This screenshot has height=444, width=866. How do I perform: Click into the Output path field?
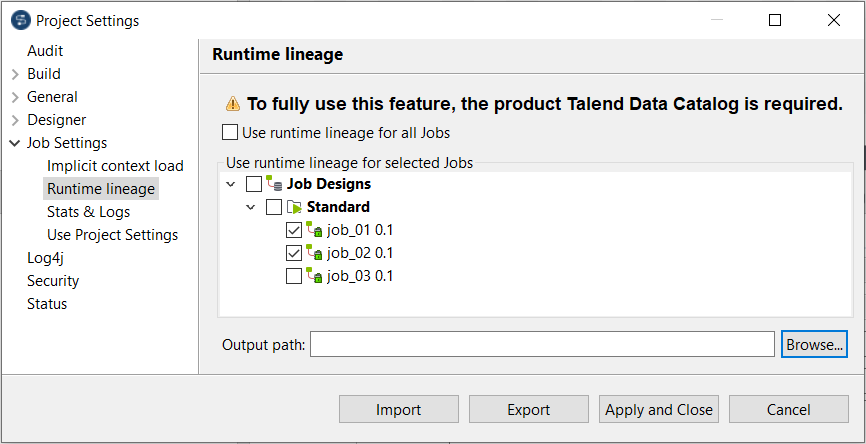542,344
